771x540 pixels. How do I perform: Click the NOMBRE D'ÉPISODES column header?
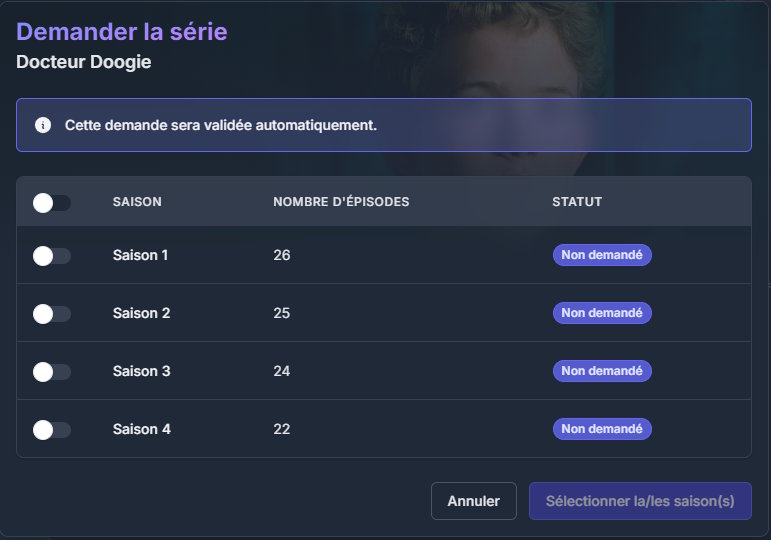341,202
